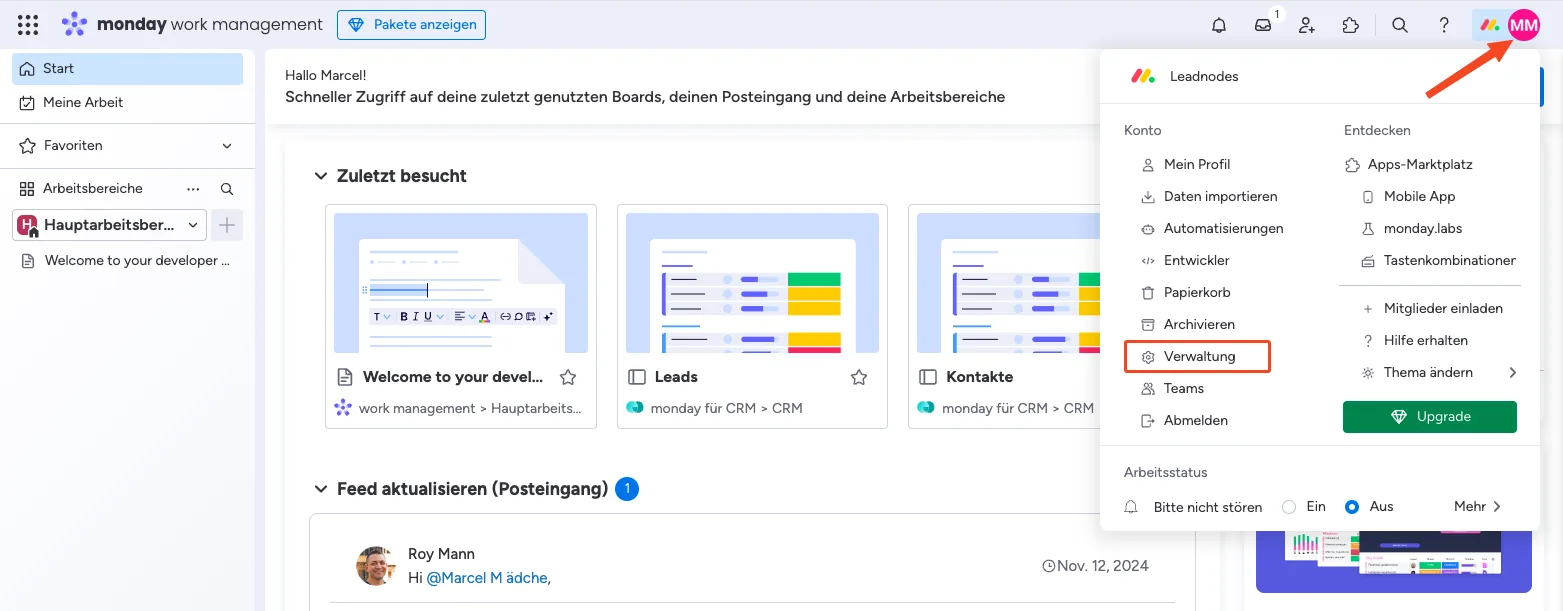This screenshot has height=611, width=1563.
Task: Star the Leads board card
Action: click(858, 377)
